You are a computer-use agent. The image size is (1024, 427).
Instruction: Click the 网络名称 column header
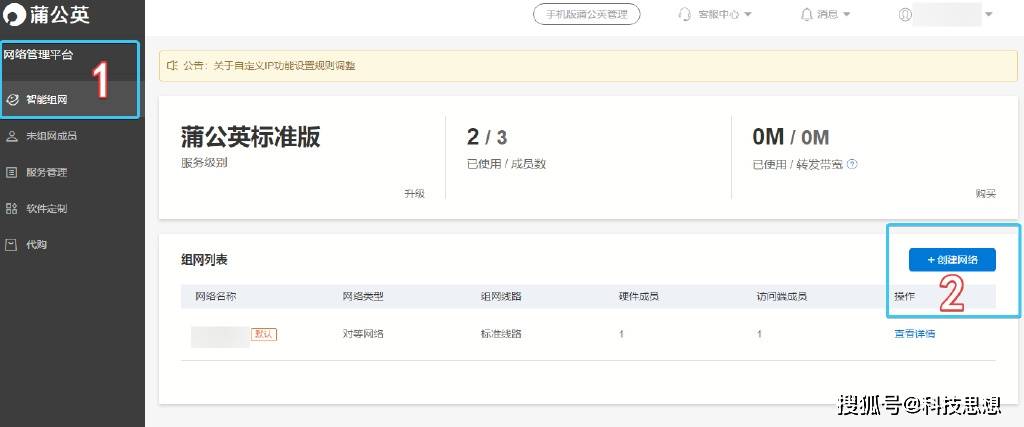[x=216, y=296]
